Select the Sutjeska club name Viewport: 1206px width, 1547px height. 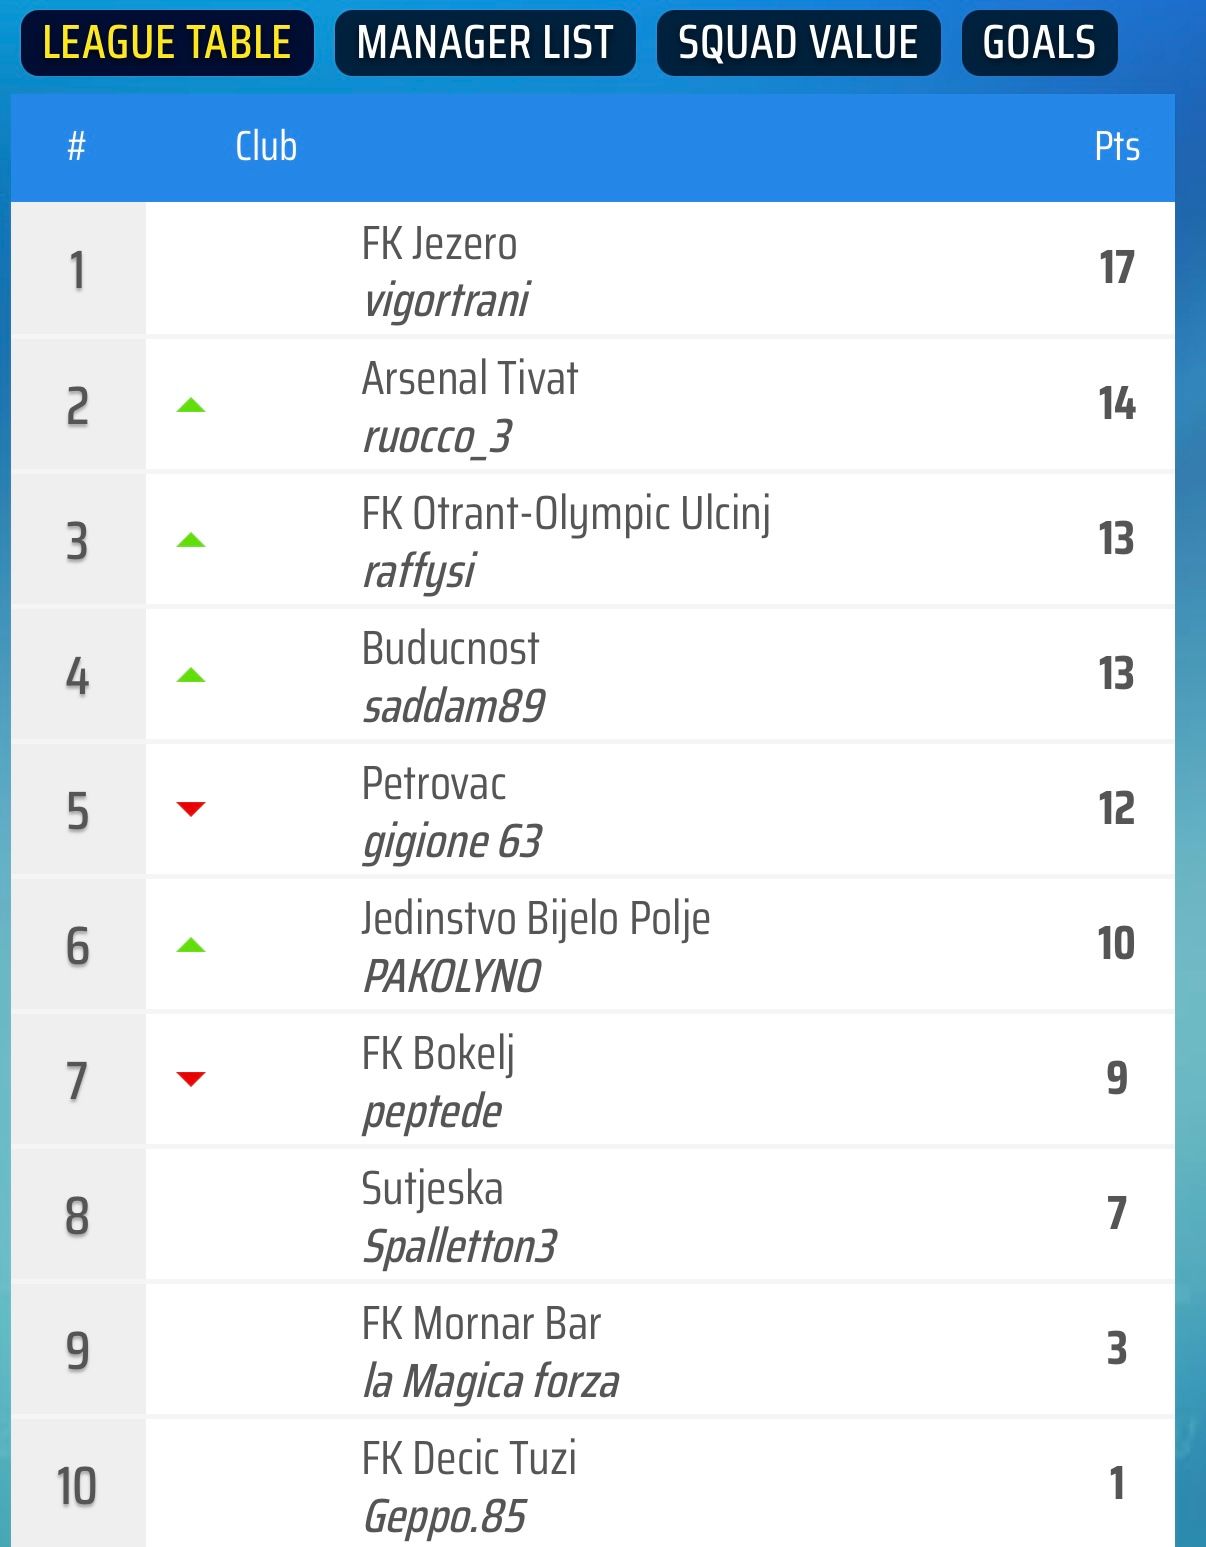pyautogui.click(x=432, y=1189)
